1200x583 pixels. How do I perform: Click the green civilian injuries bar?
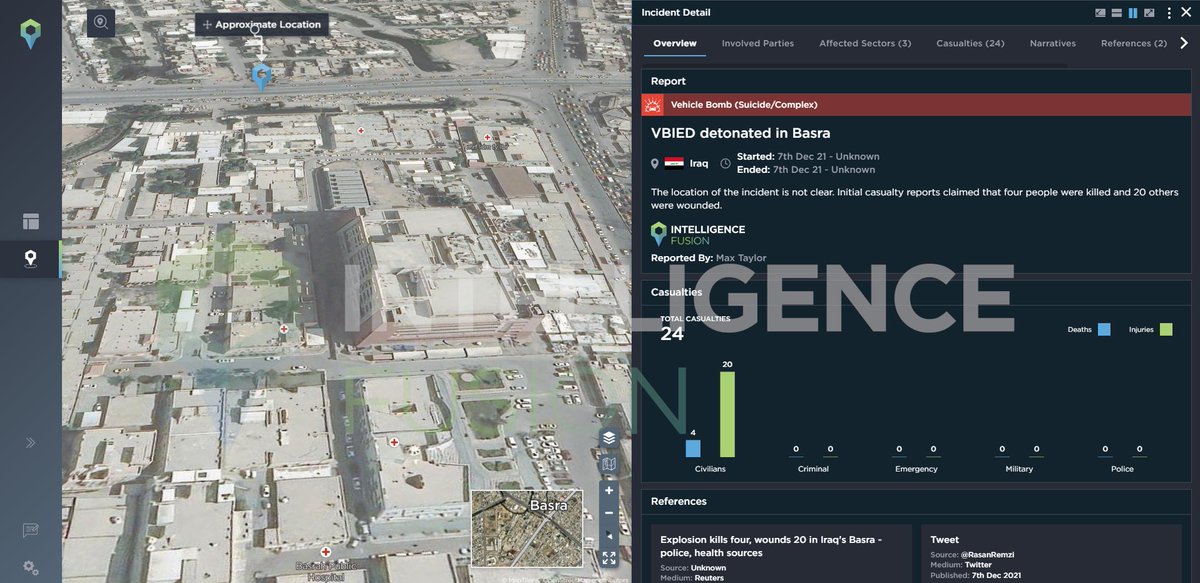(727, 415)
